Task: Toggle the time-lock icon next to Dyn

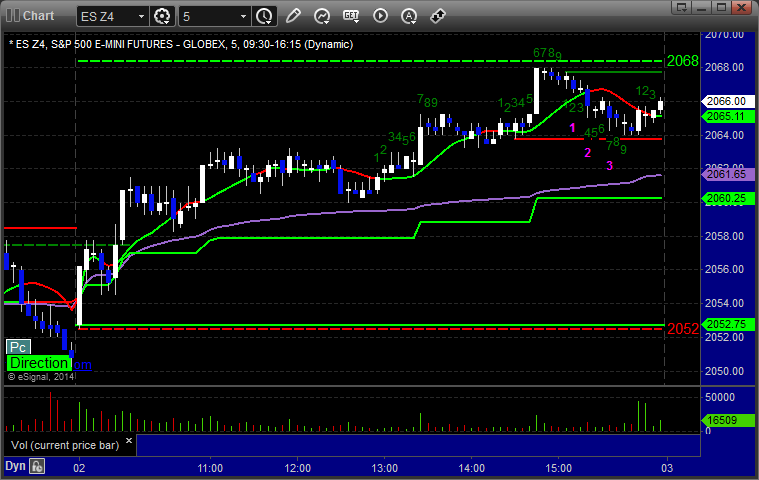Action: click(37, 466)
